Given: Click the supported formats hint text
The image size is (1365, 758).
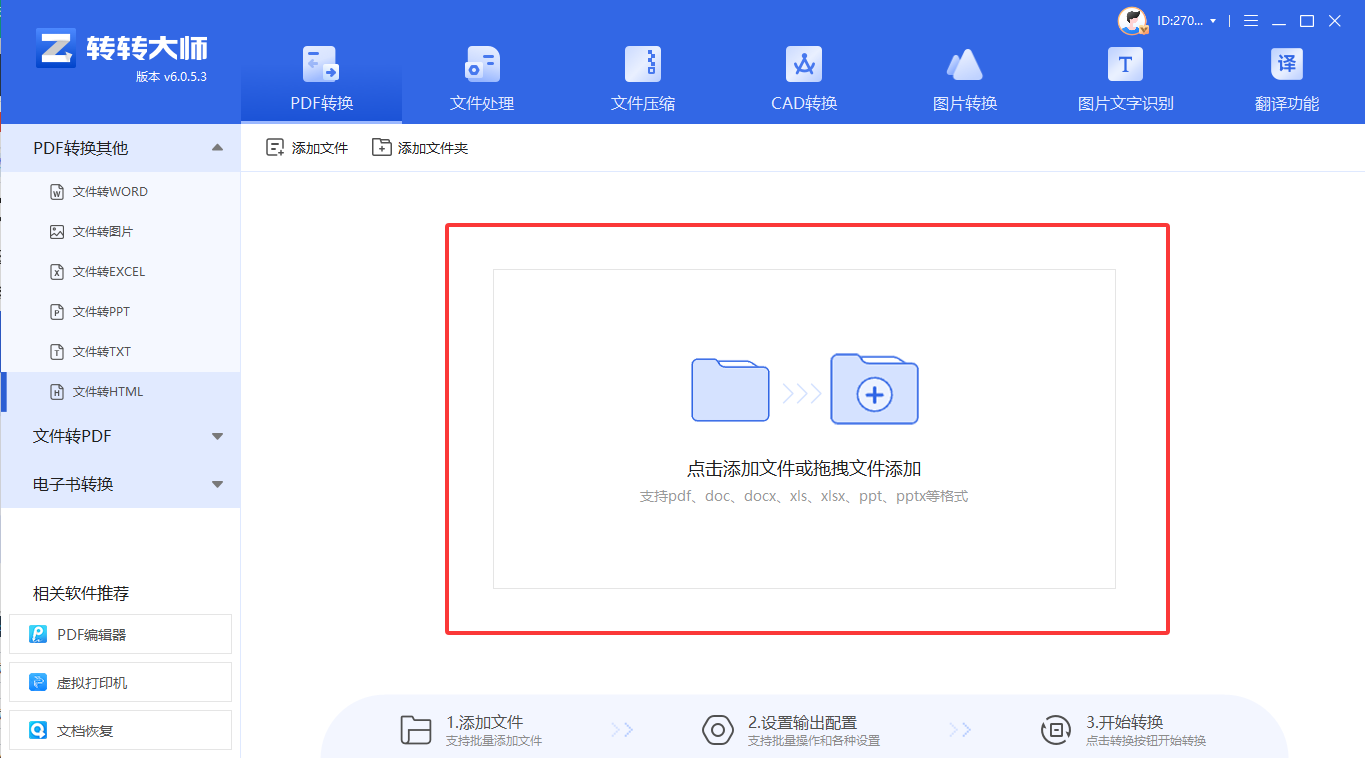Looking at the screenshot, I should pyautogui.click(x=804, y=496).
